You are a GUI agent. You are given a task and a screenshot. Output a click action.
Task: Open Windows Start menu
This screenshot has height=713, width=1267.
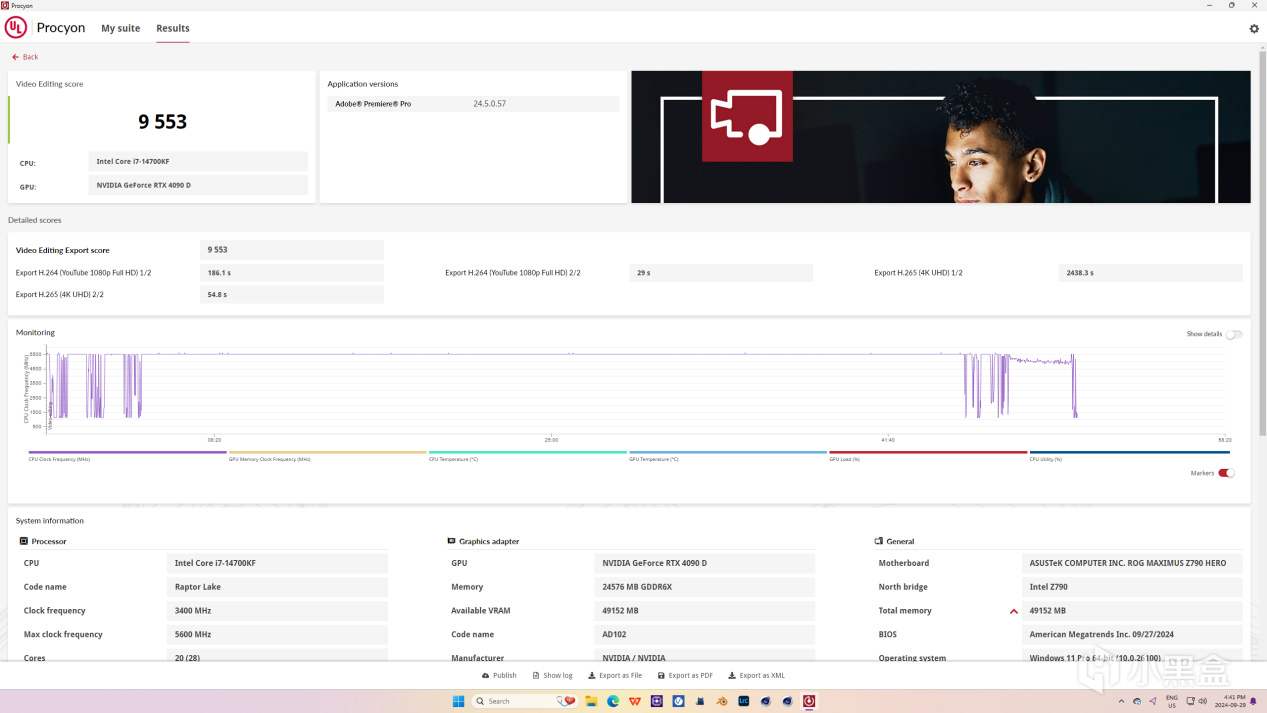[x=458, y=701]
